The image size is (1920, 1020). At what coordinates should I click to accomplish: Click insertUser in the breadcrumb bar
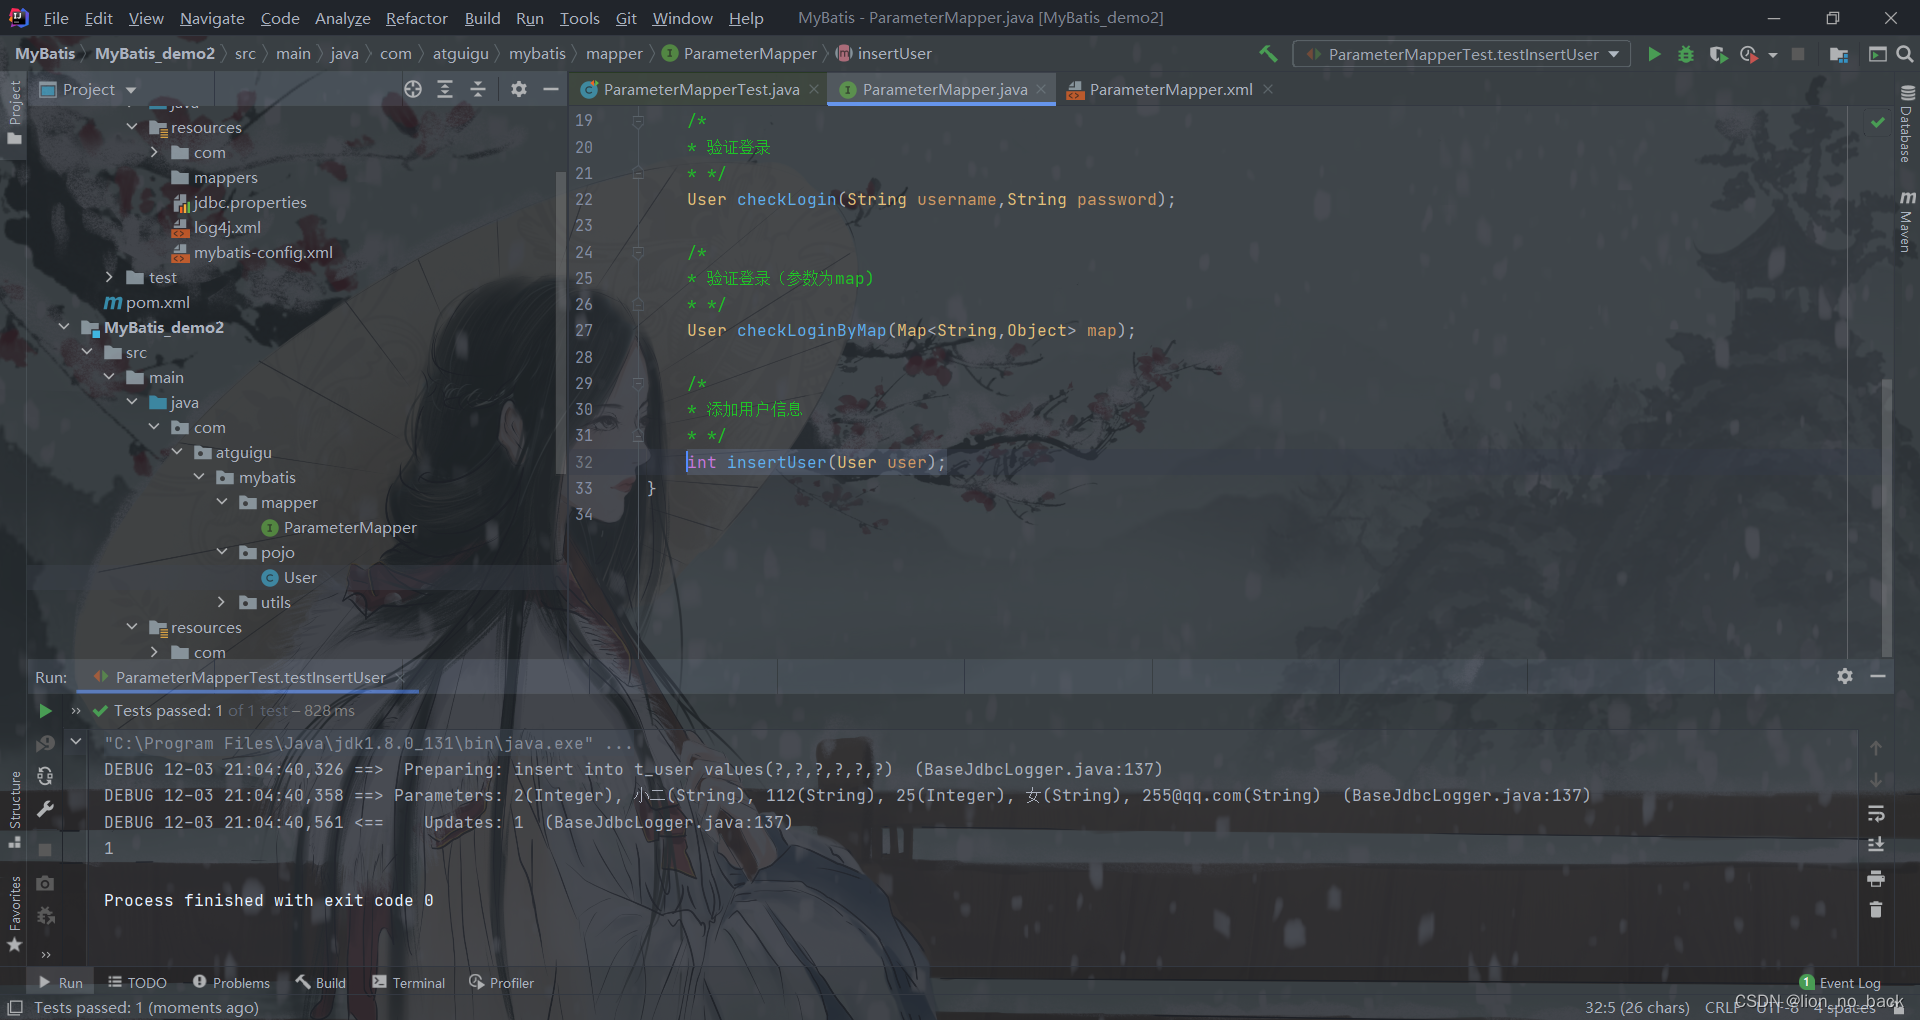[x=894, y=53]
